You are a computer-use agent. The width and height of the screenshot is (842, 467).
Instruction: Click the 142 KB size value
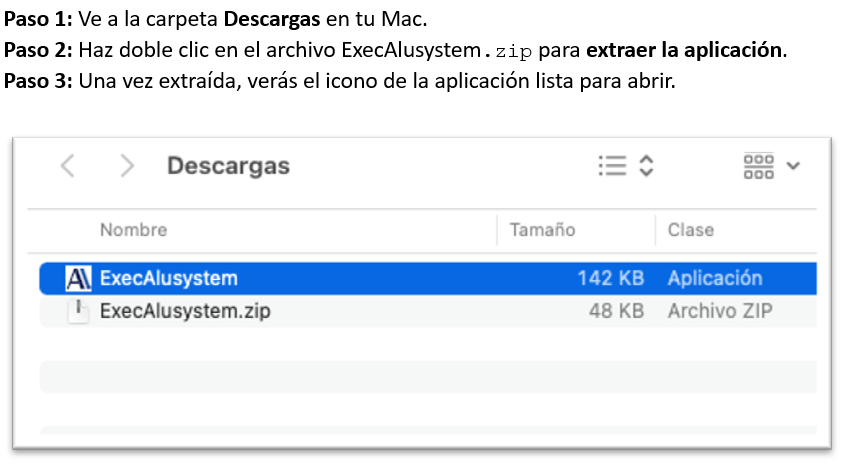pos(611,278)
